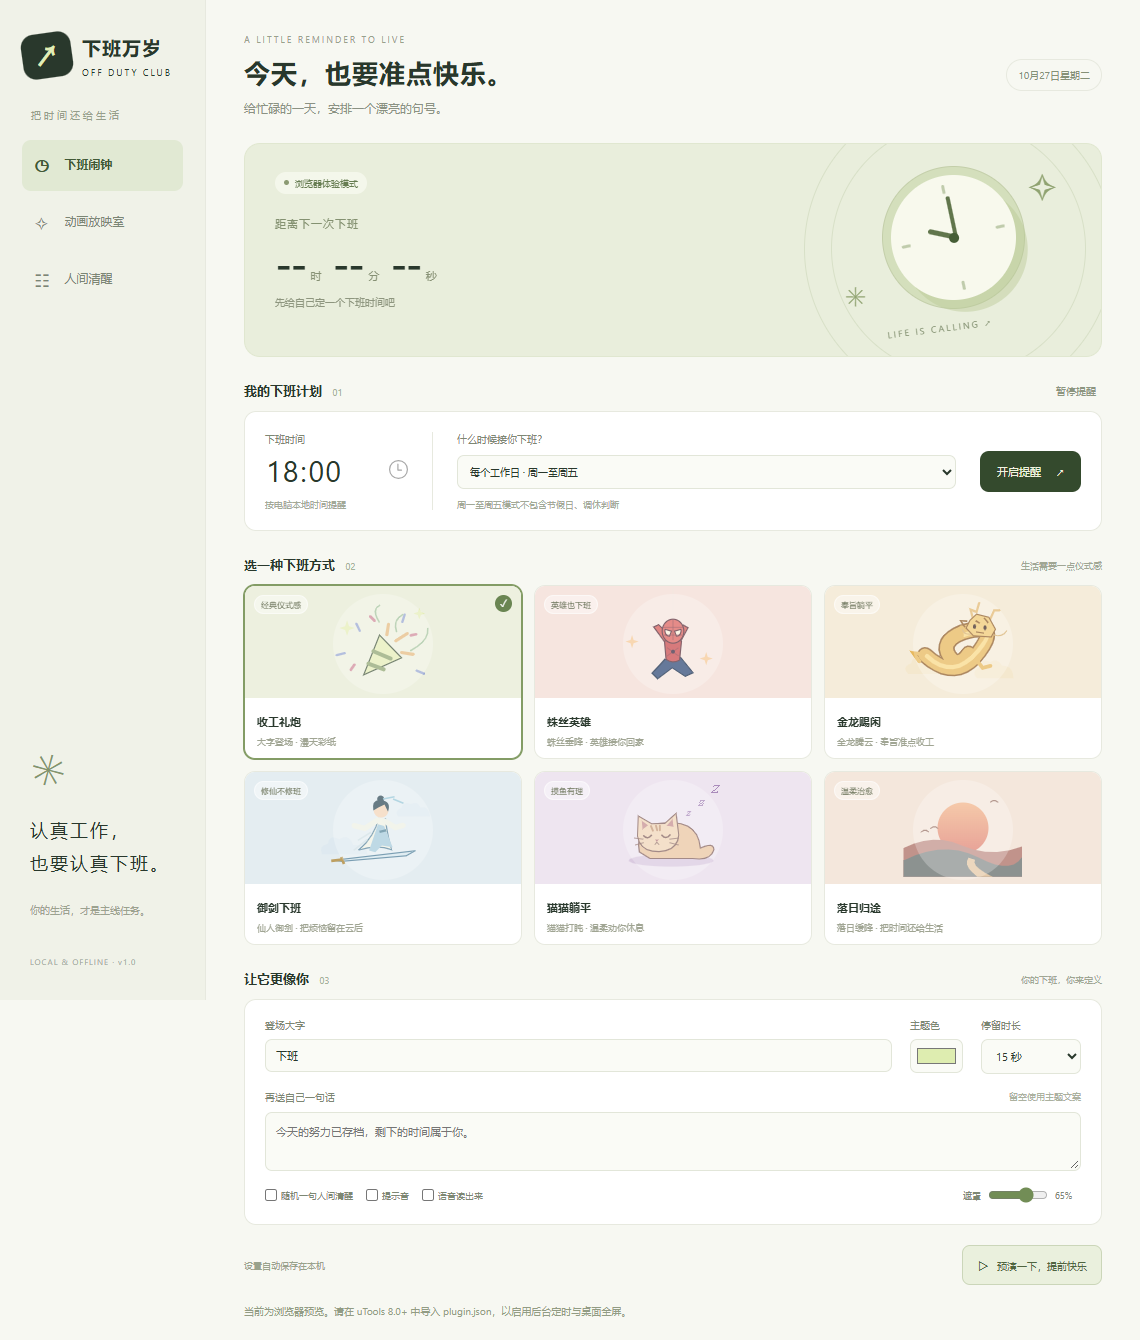Click the 选一种下班方式 section title
This screenshot has height=1340, width=1140.
coord(289,565)
